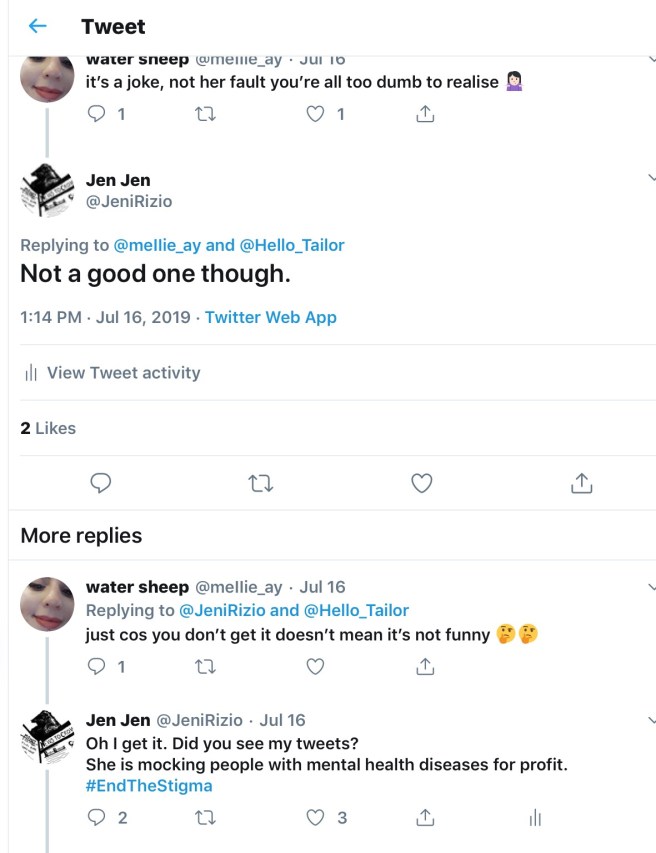656x853 pixels.
Task: Share the "Not a good one though" tweet
Action: [x=582, y=484]
